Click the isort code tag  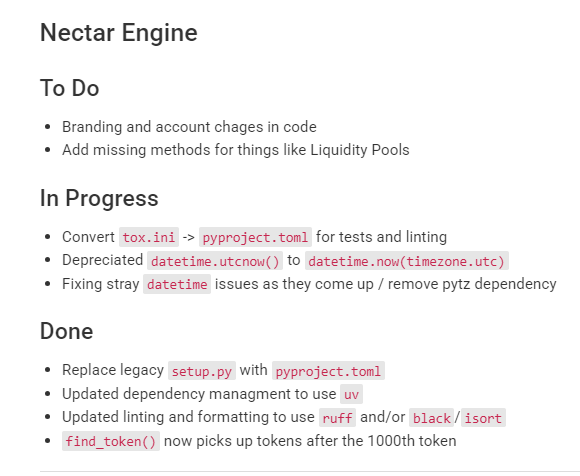pos(483,418)
